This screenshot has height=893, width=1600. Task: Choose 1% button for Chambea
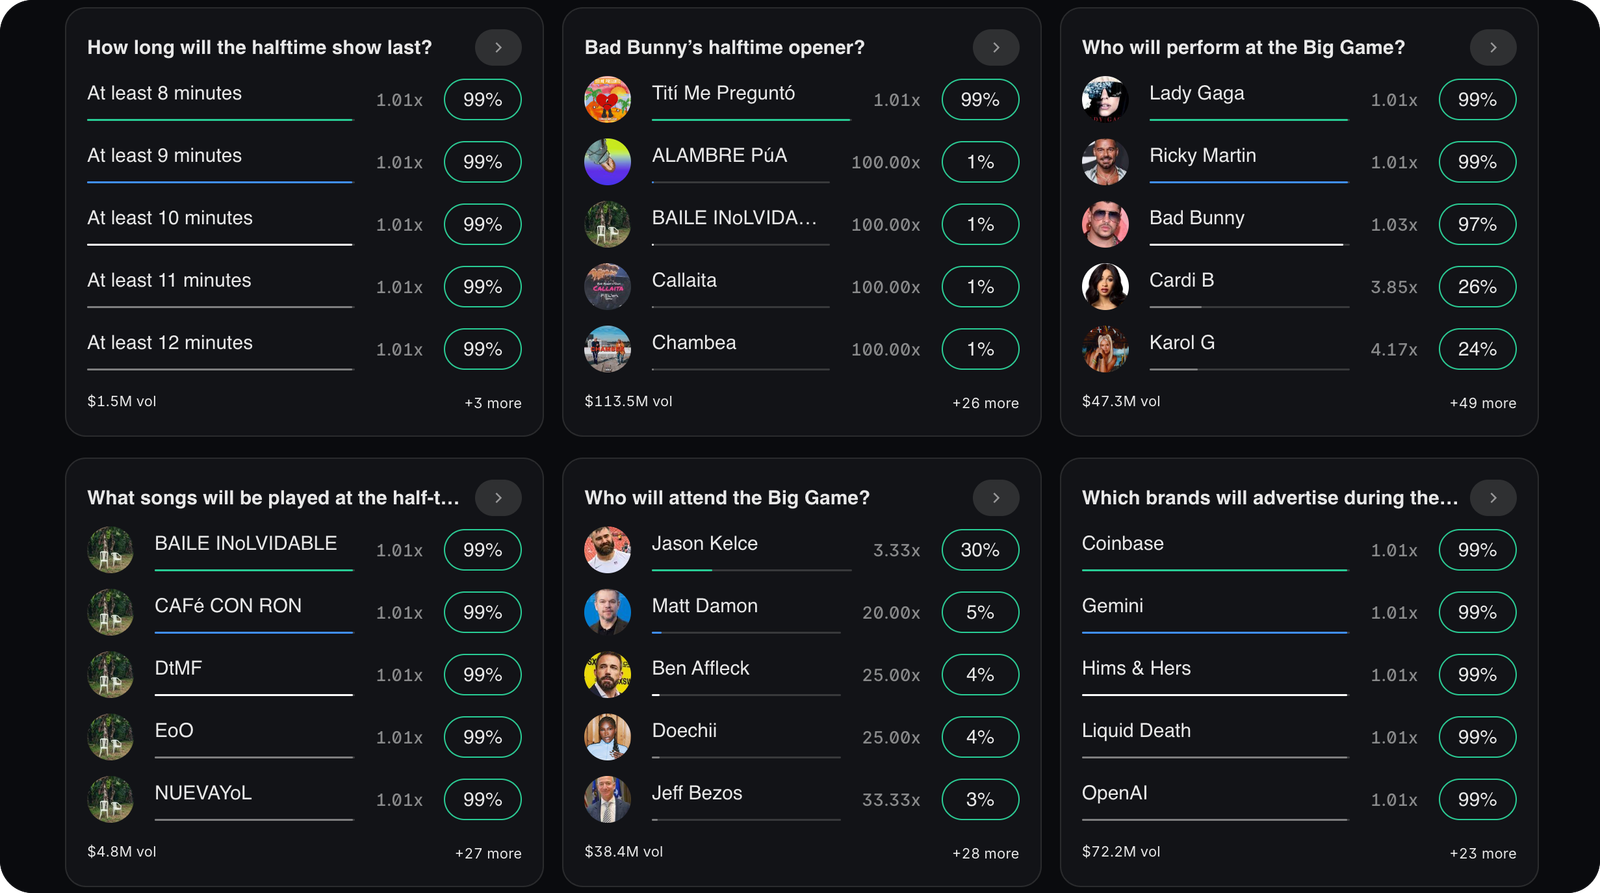click(x=980, y=349)
